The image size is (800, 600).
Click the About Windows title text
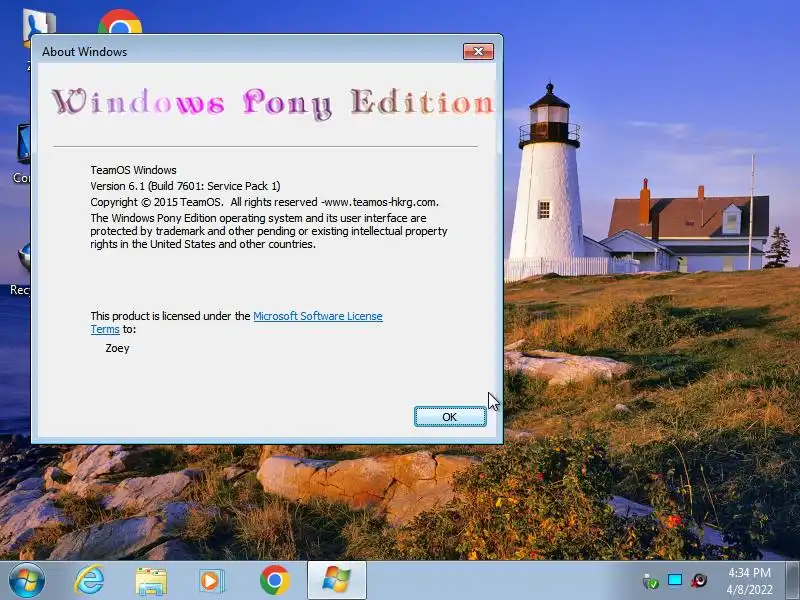pos(84,52)
